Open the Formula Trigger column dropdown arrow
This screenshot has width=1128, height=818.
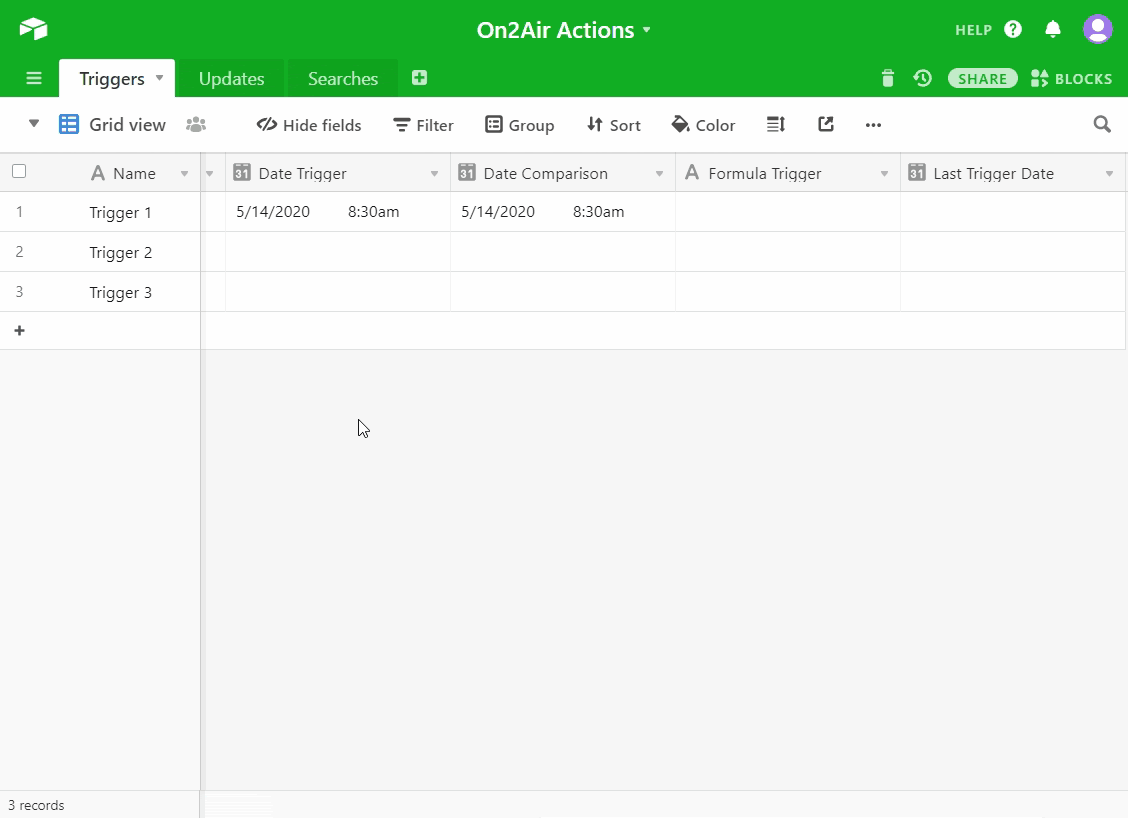tap(884, 174)
